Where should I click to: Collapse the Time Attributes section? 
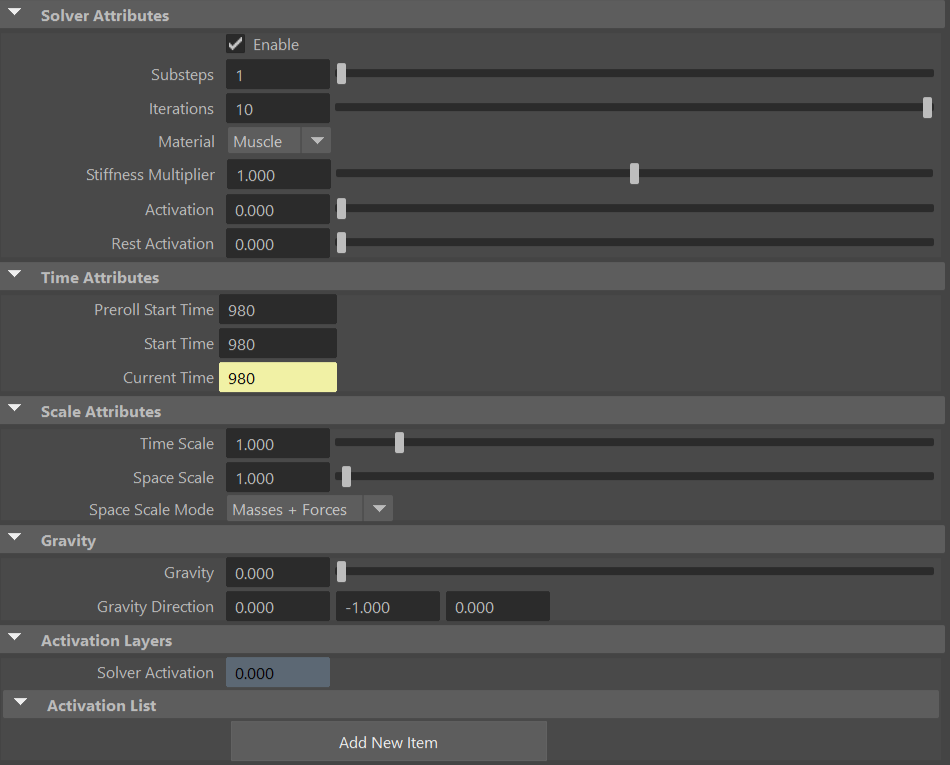(14, 277)
